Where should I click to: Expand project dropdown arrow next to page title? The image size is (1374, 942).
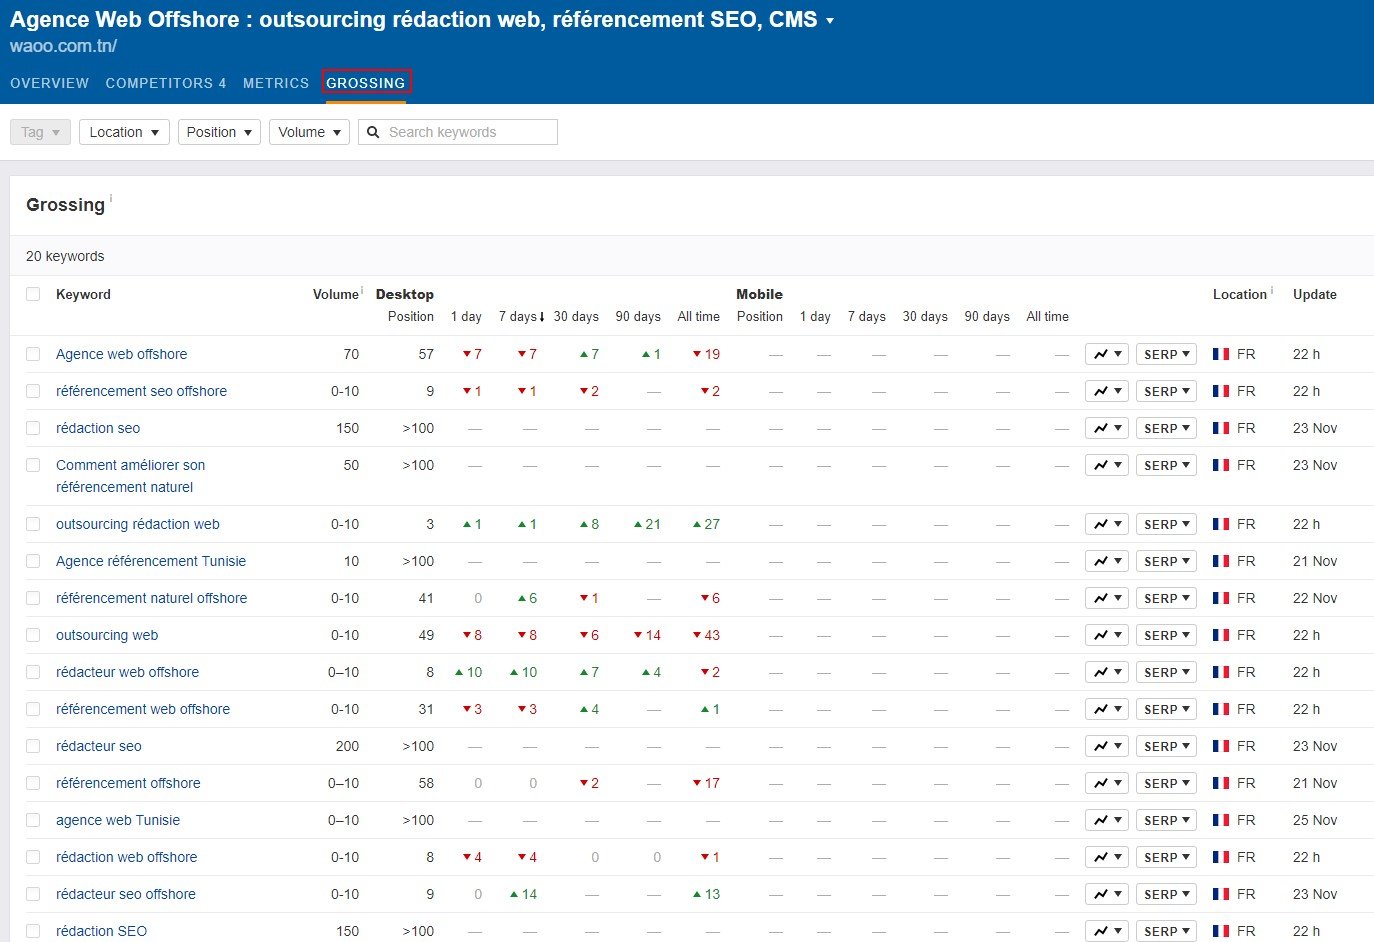tap(830, 21)
